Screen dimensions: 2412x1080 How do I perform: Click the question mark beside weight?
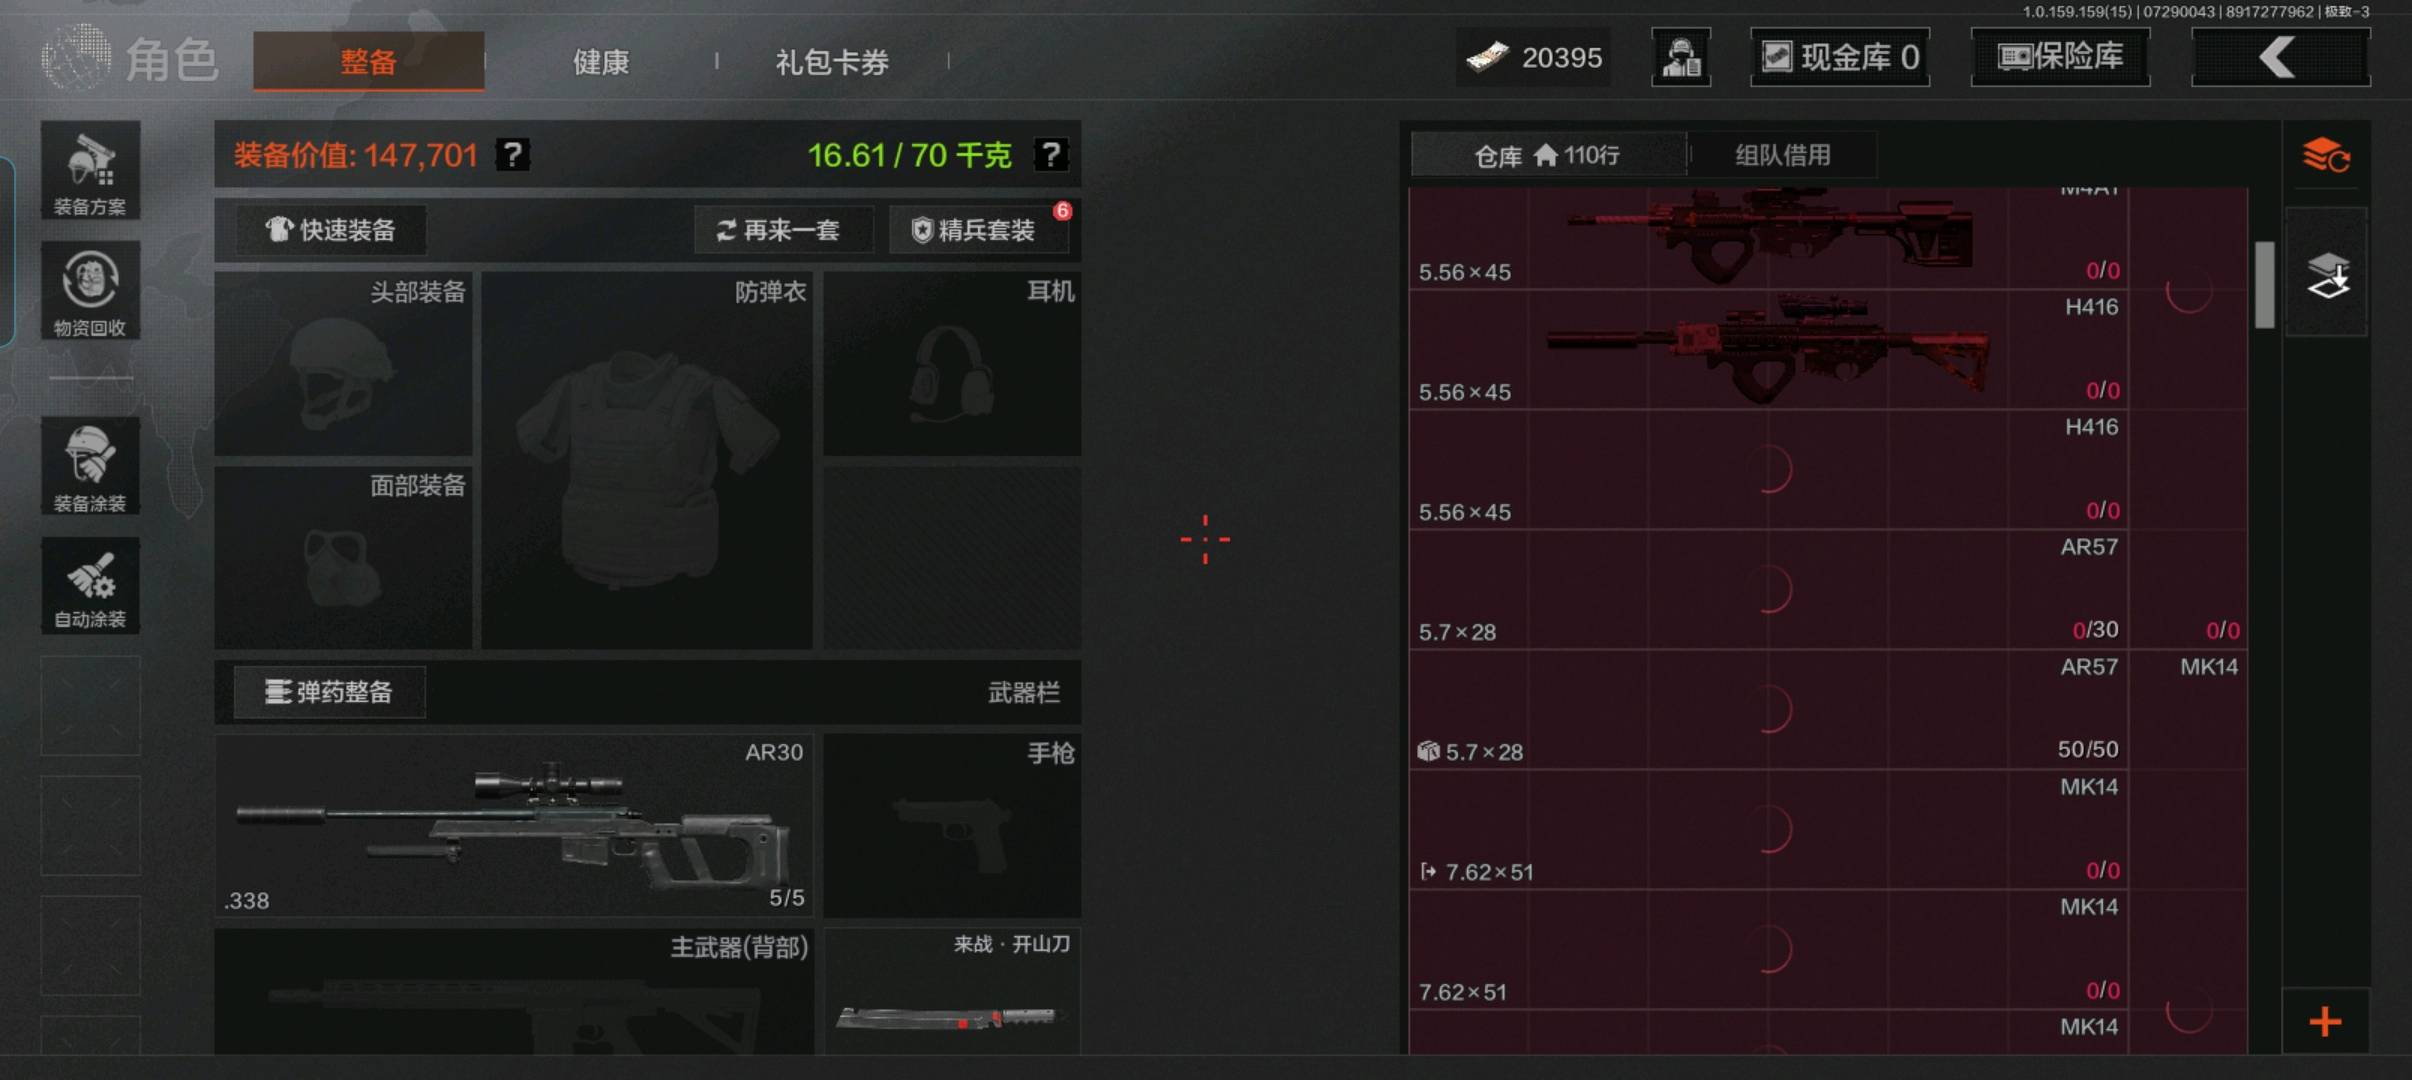[x=1050, y=155]
